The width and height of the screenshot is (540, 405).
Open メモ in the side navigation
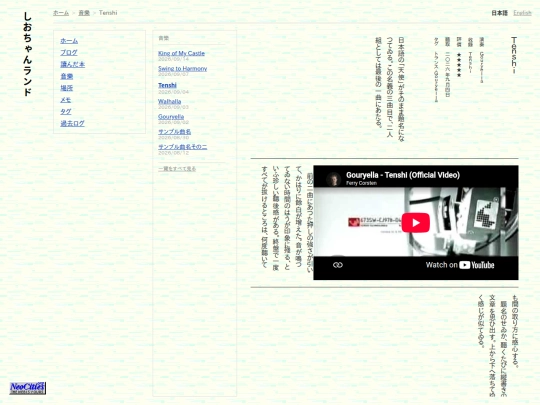click(66, 100)
